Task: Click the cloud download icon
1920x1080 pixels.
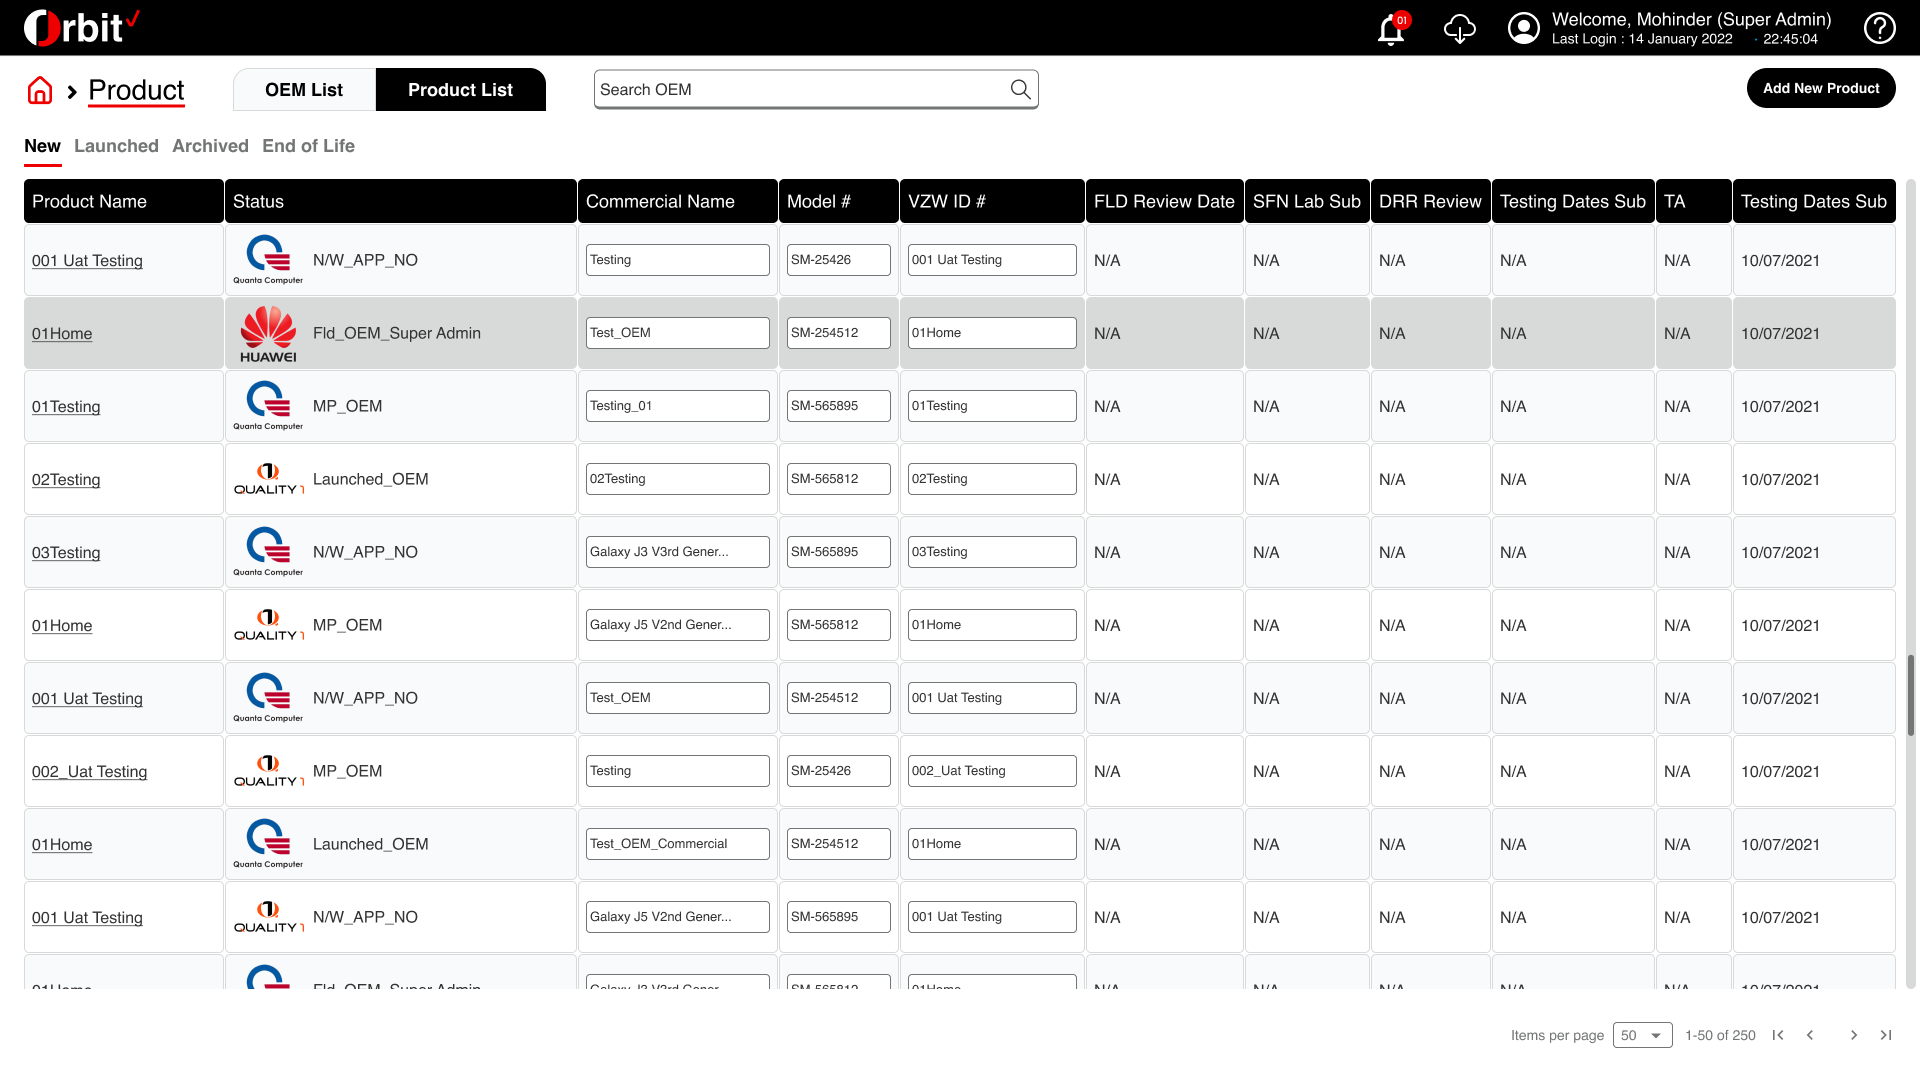Action: point(1460,28)
